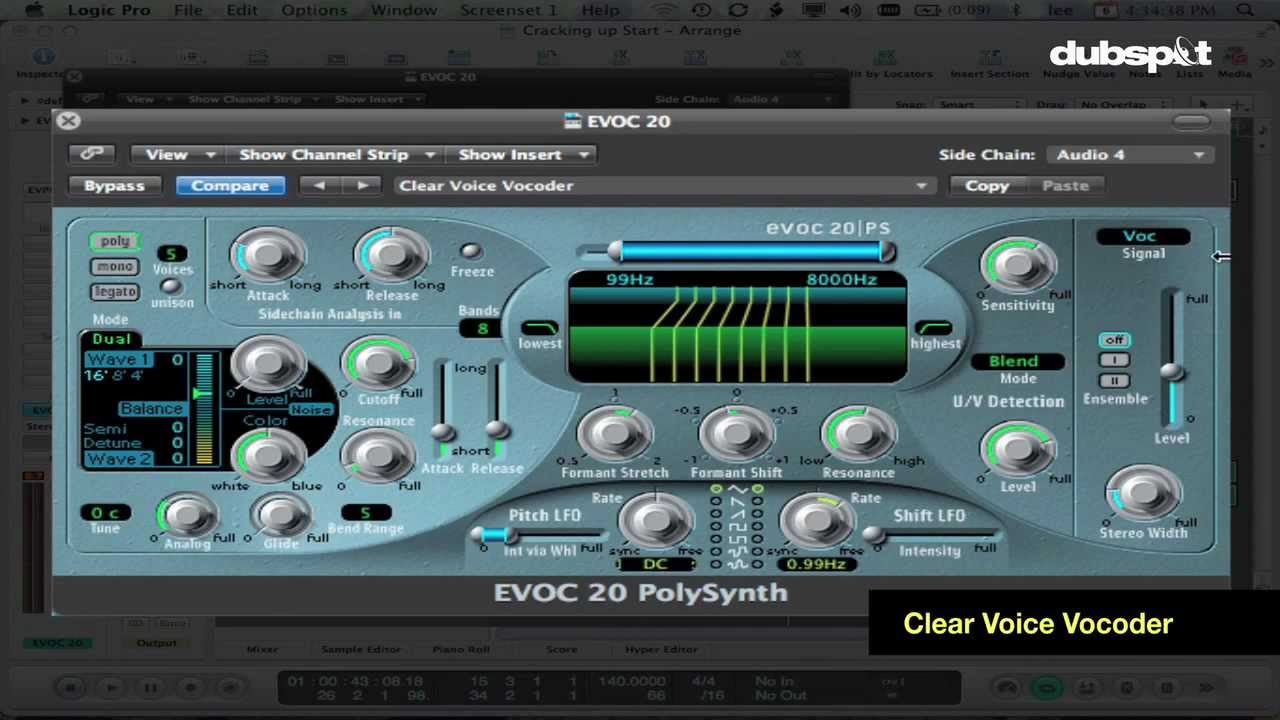Set Ensemble to II
Viewport: 1280px width, 720px height.
[1114, 380]
